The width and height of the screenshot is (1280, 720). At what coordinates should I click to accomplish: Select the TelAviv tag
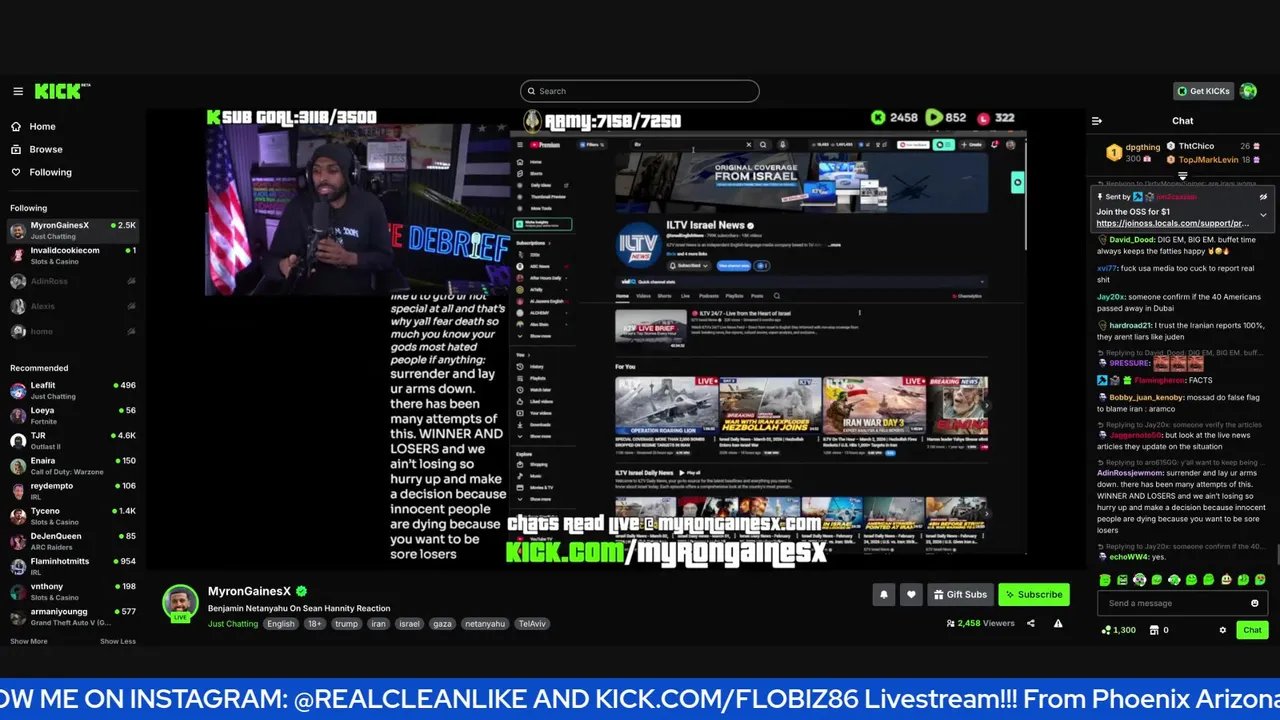(x=532, y=624)
